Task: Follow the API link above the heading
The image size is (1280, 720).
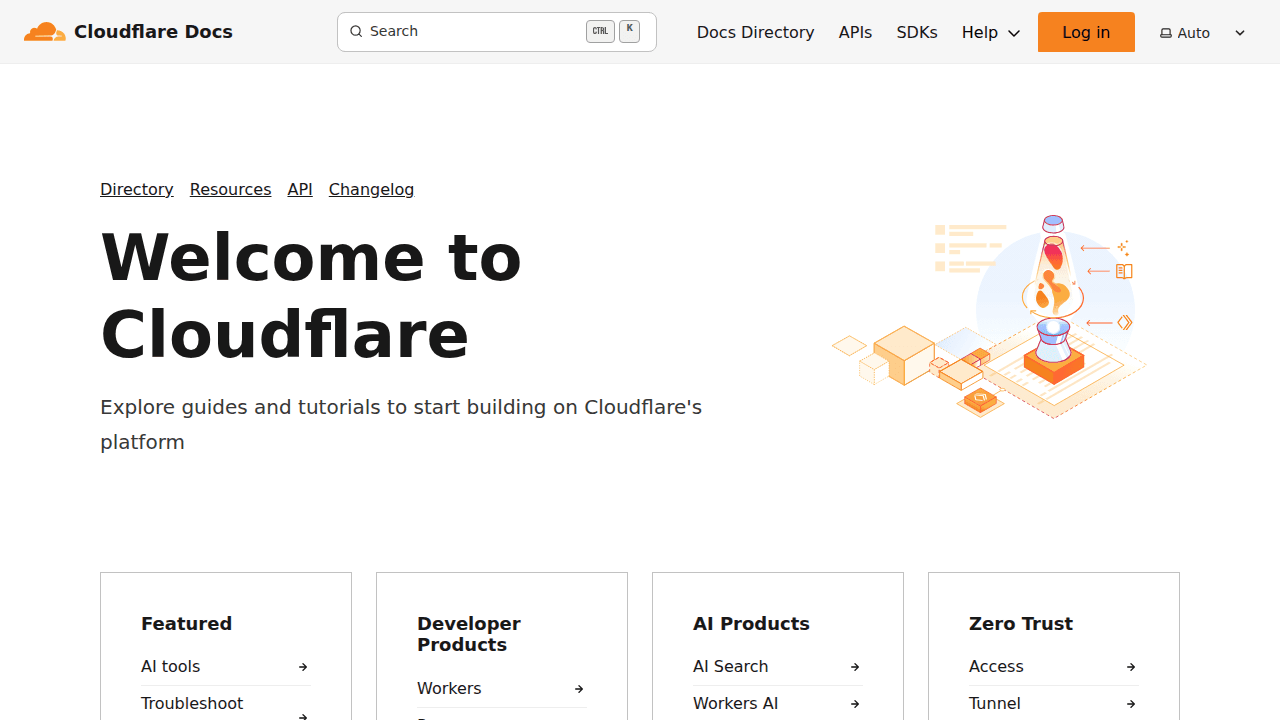Action: pyautogui.click(x=299, y=189)
